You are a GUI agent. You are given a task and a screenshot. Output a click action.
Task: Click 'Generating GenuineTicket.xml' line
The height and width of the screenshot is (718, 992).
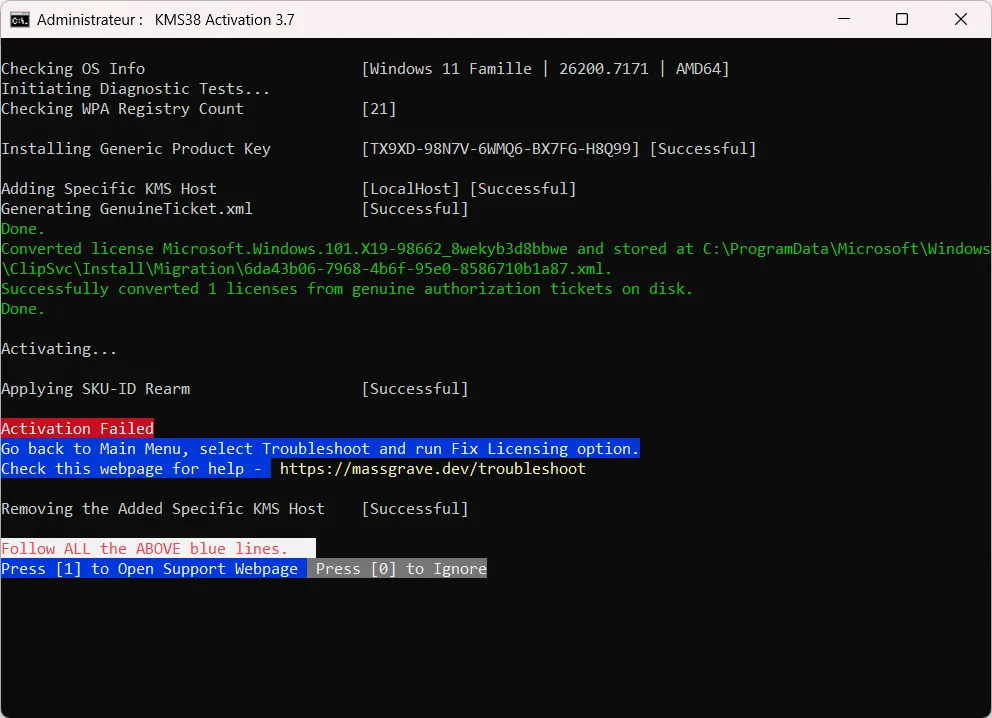coord(127,209)
